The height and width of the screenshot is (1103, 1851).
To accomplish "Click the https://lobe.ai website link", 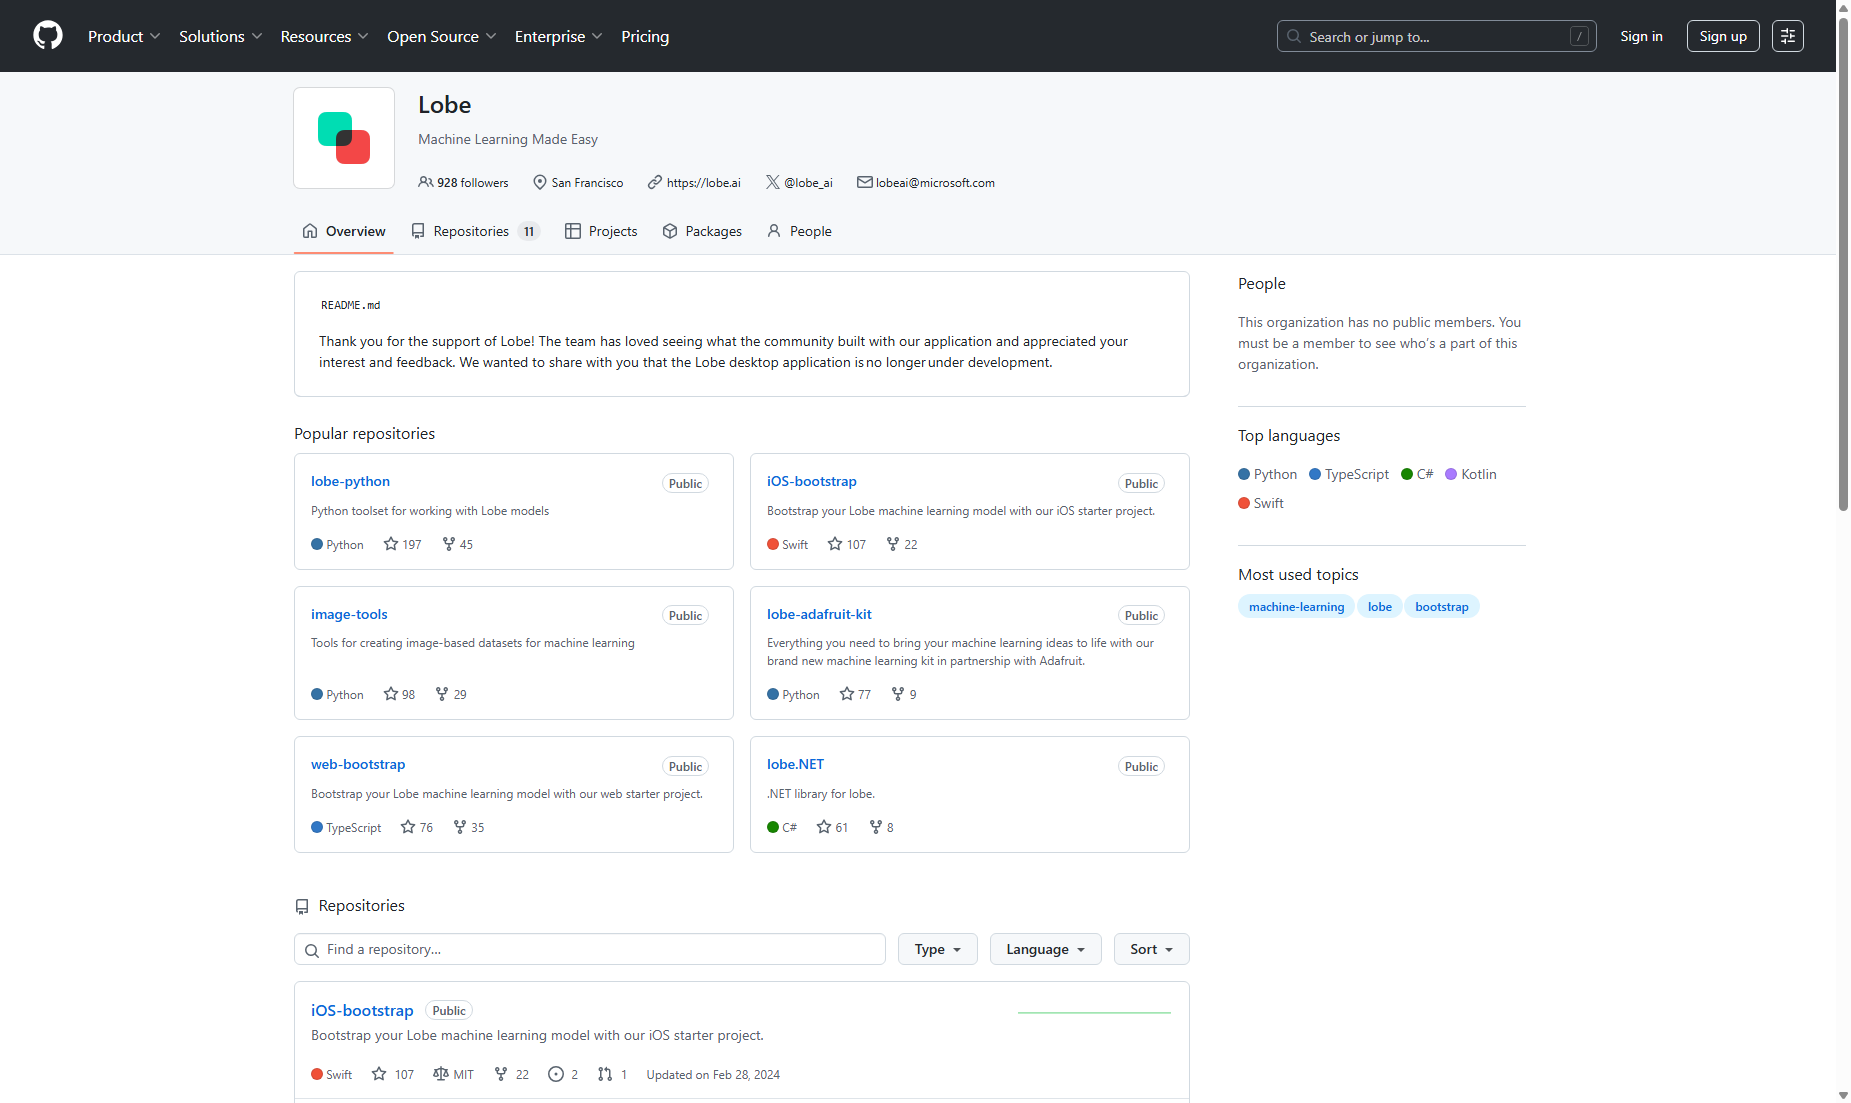I will click(703, 182).
